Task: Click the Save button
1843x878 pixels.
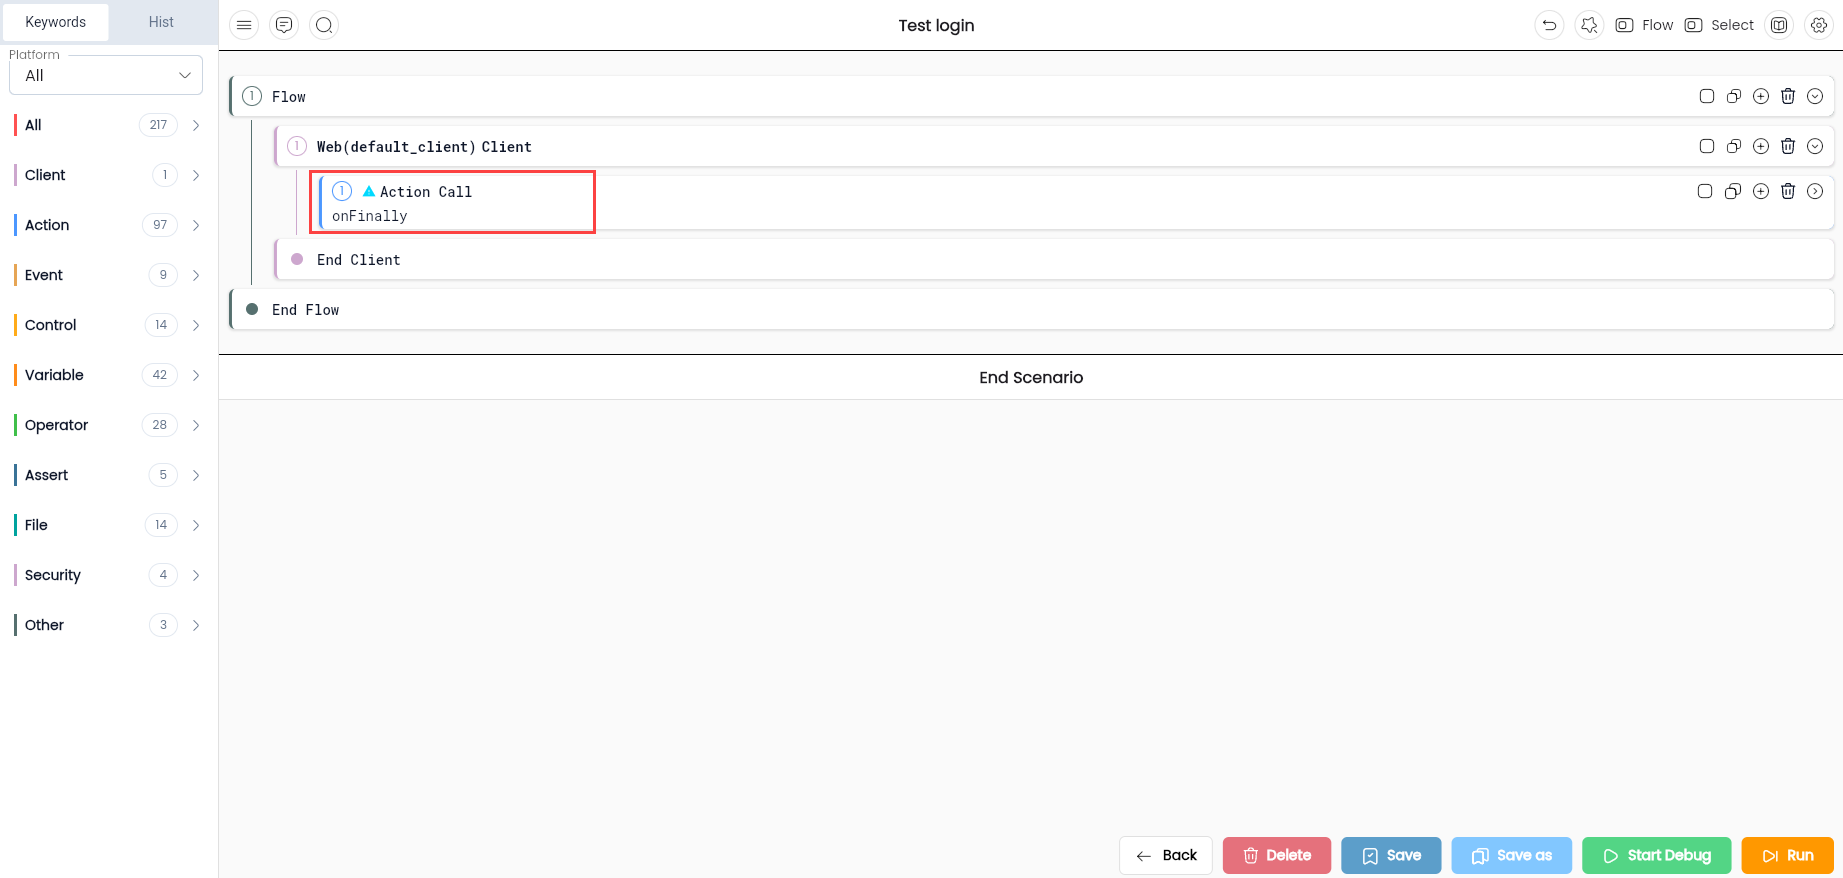Action: click(x=1391, y=855)
